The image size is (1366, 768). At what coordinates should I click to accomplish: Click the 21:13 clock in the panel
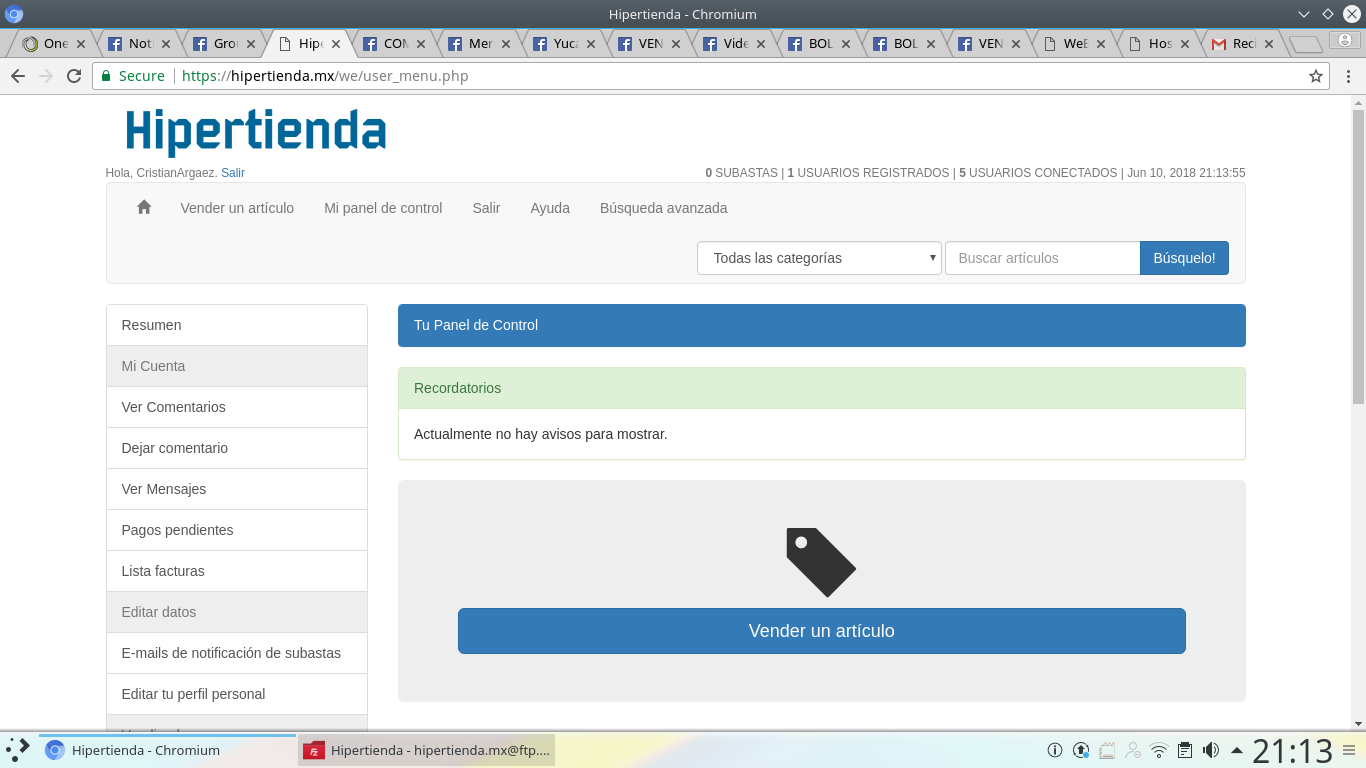(x=1293, y=750)
